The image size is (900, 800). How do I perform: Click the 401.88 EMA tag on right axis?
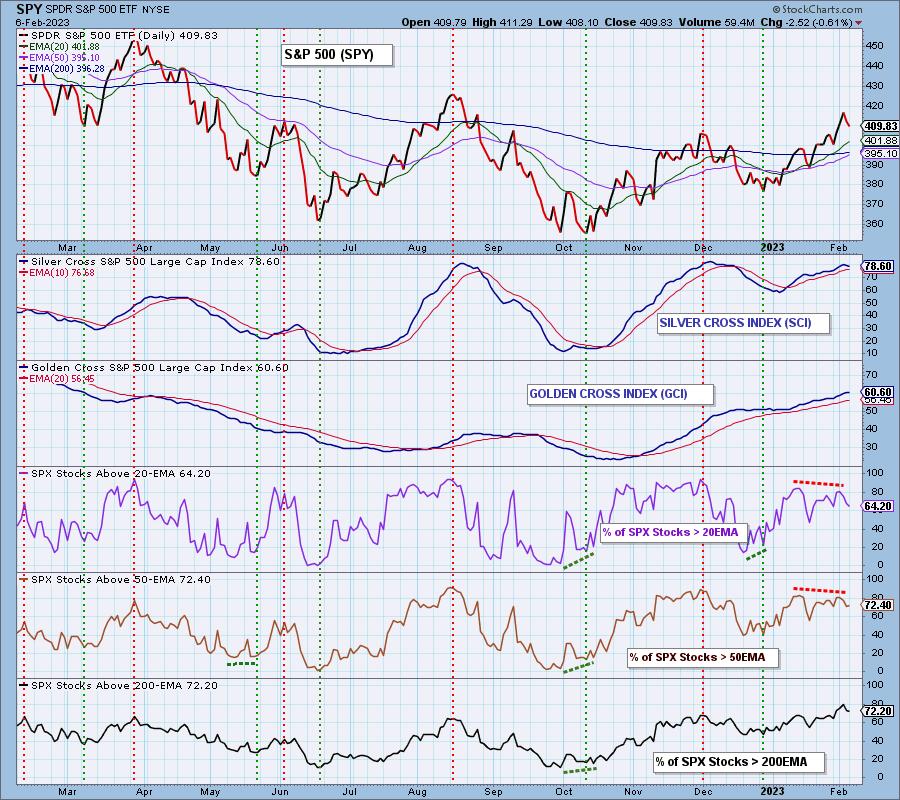coord(880,141)
